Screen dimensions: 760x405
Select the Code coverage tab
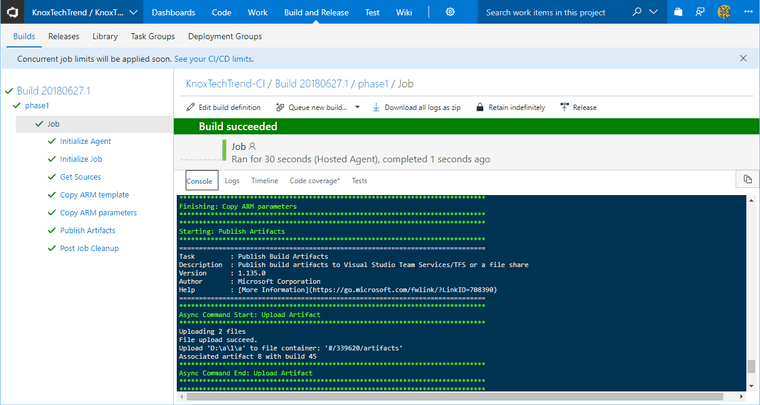point(315,181)
